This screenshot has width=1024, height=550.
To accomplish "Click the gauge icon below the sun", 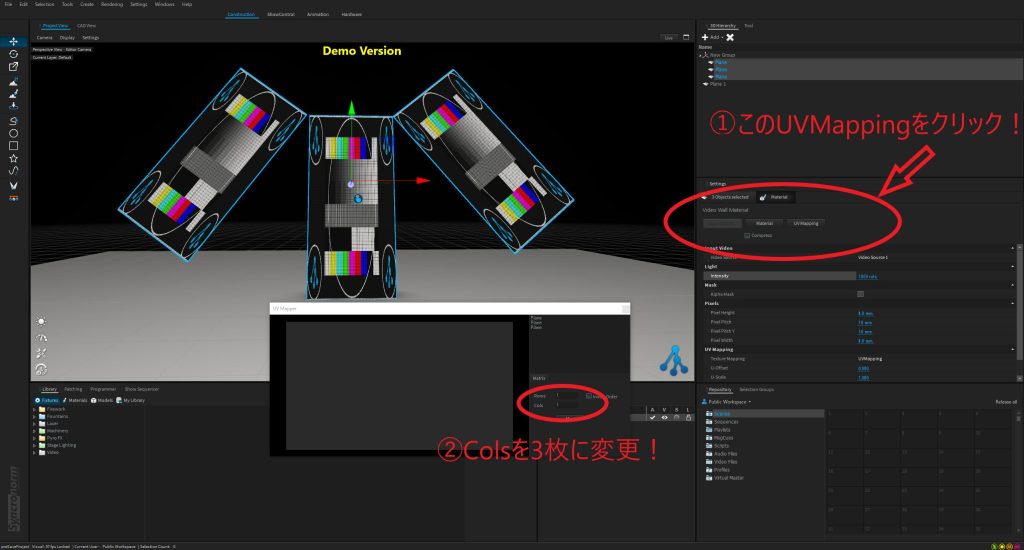I will tap(41, 338).
